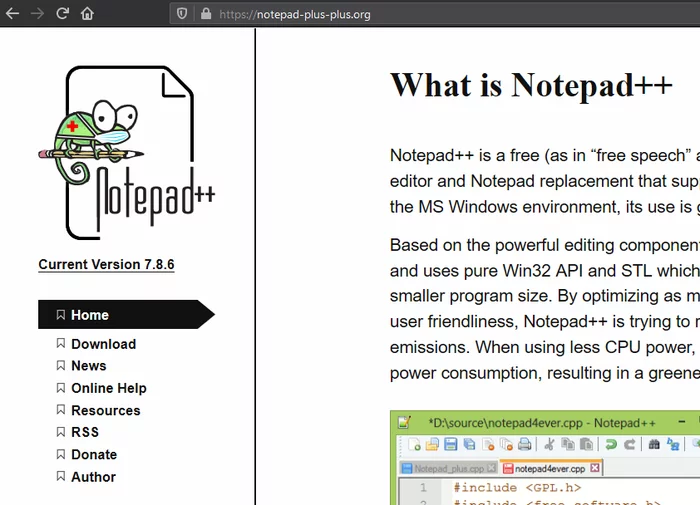Click Find binoculars icon in Notepad++ screenshot
The height and width of the screenshot is (505, 700).
[654, 444]
